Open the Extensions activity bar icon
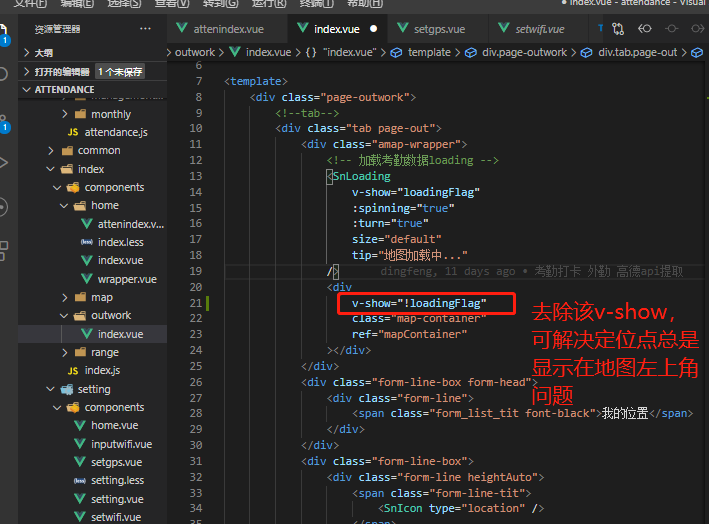This screenshot has height=524, width=709. click(3, 250)
